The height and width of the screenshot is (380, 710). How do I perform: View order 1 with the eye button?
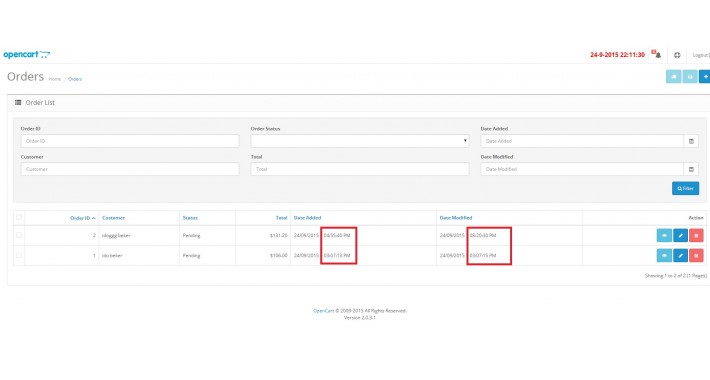coord(664,255)
